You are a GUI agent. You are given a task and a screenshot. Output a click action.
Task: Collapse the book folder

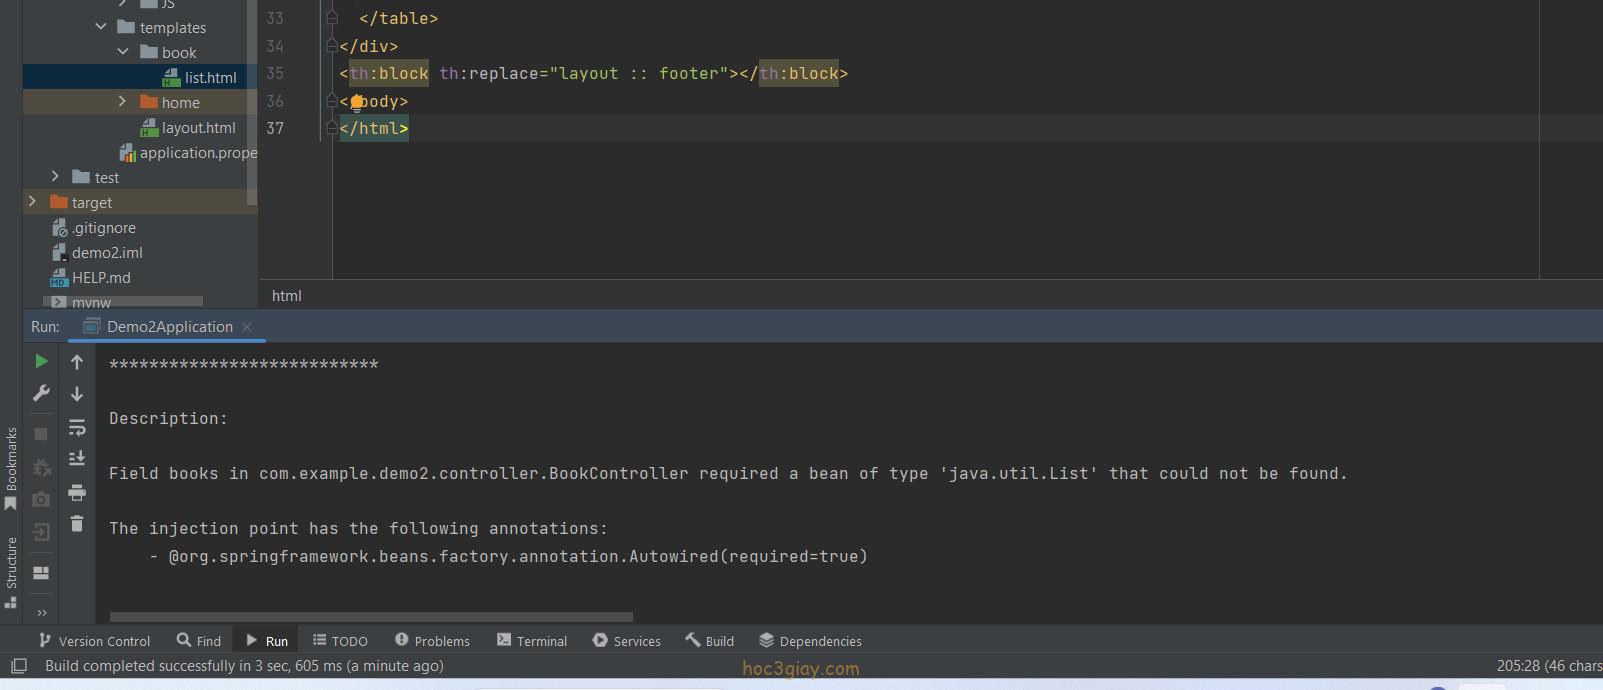coord(122,52)
